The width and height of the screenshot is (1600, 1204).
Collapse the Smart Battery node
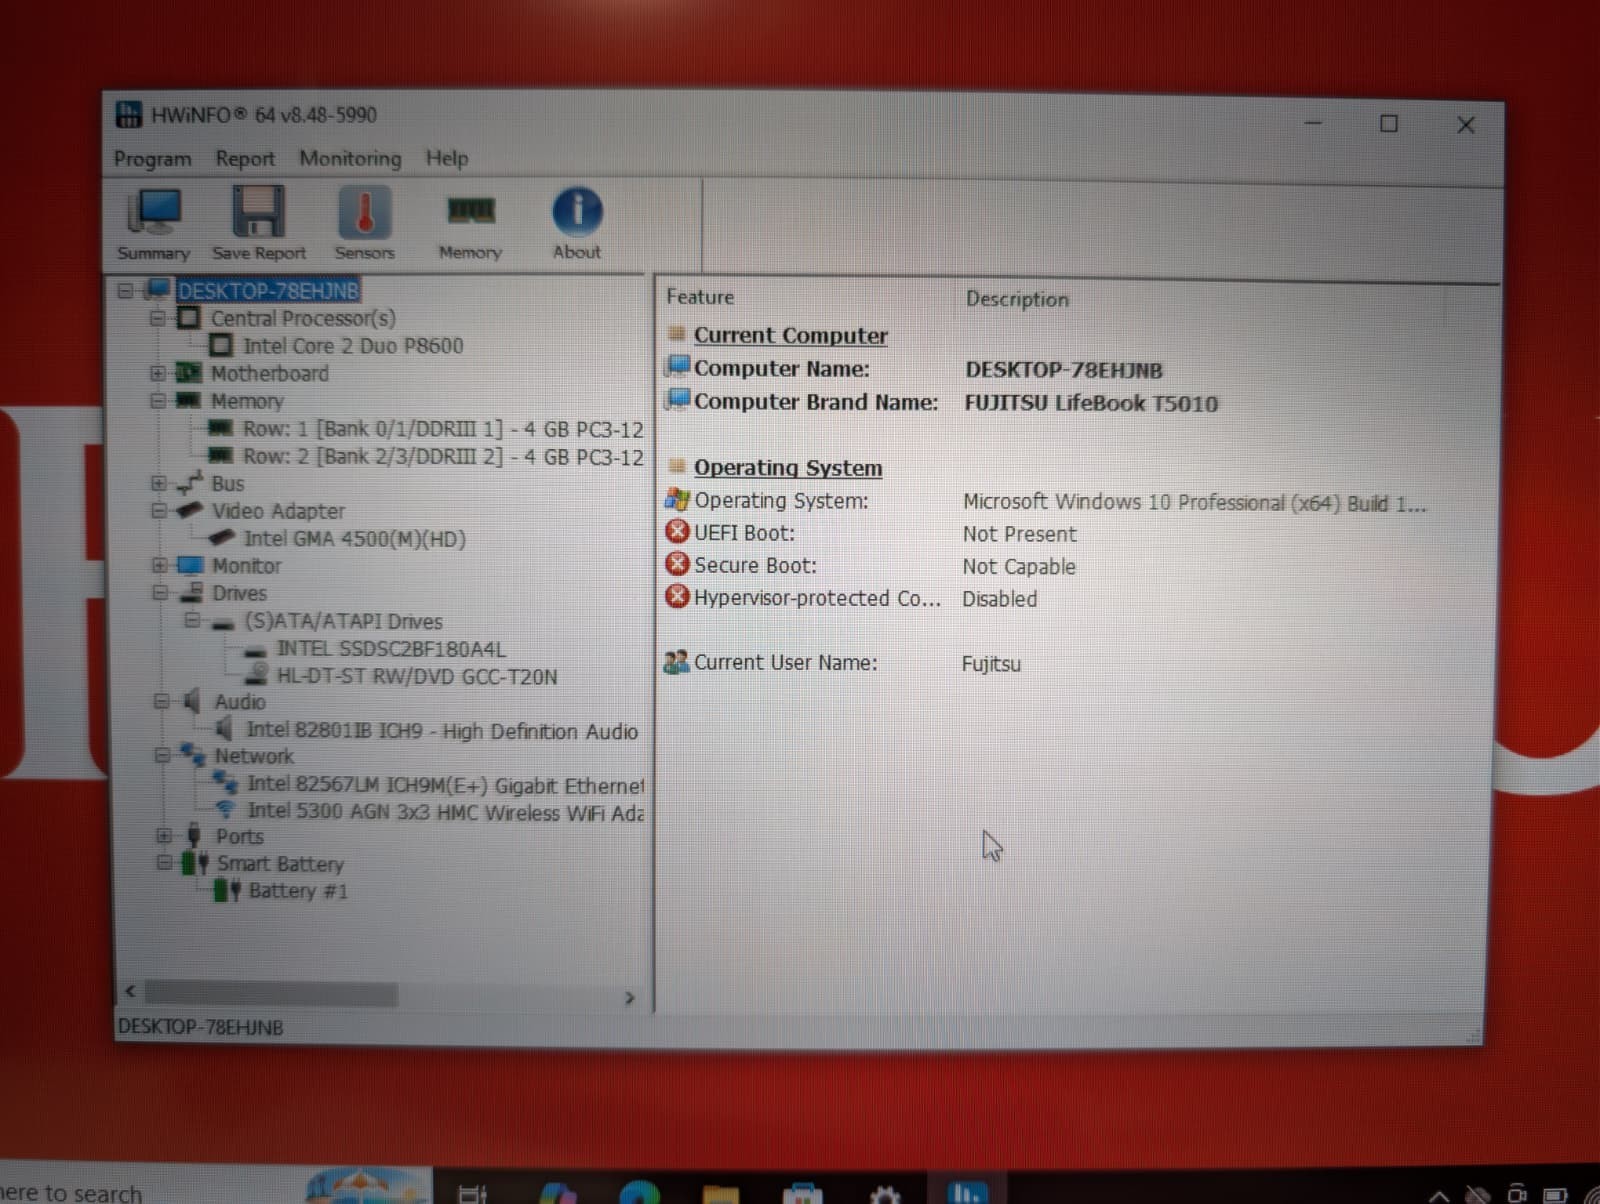(164, 862)
